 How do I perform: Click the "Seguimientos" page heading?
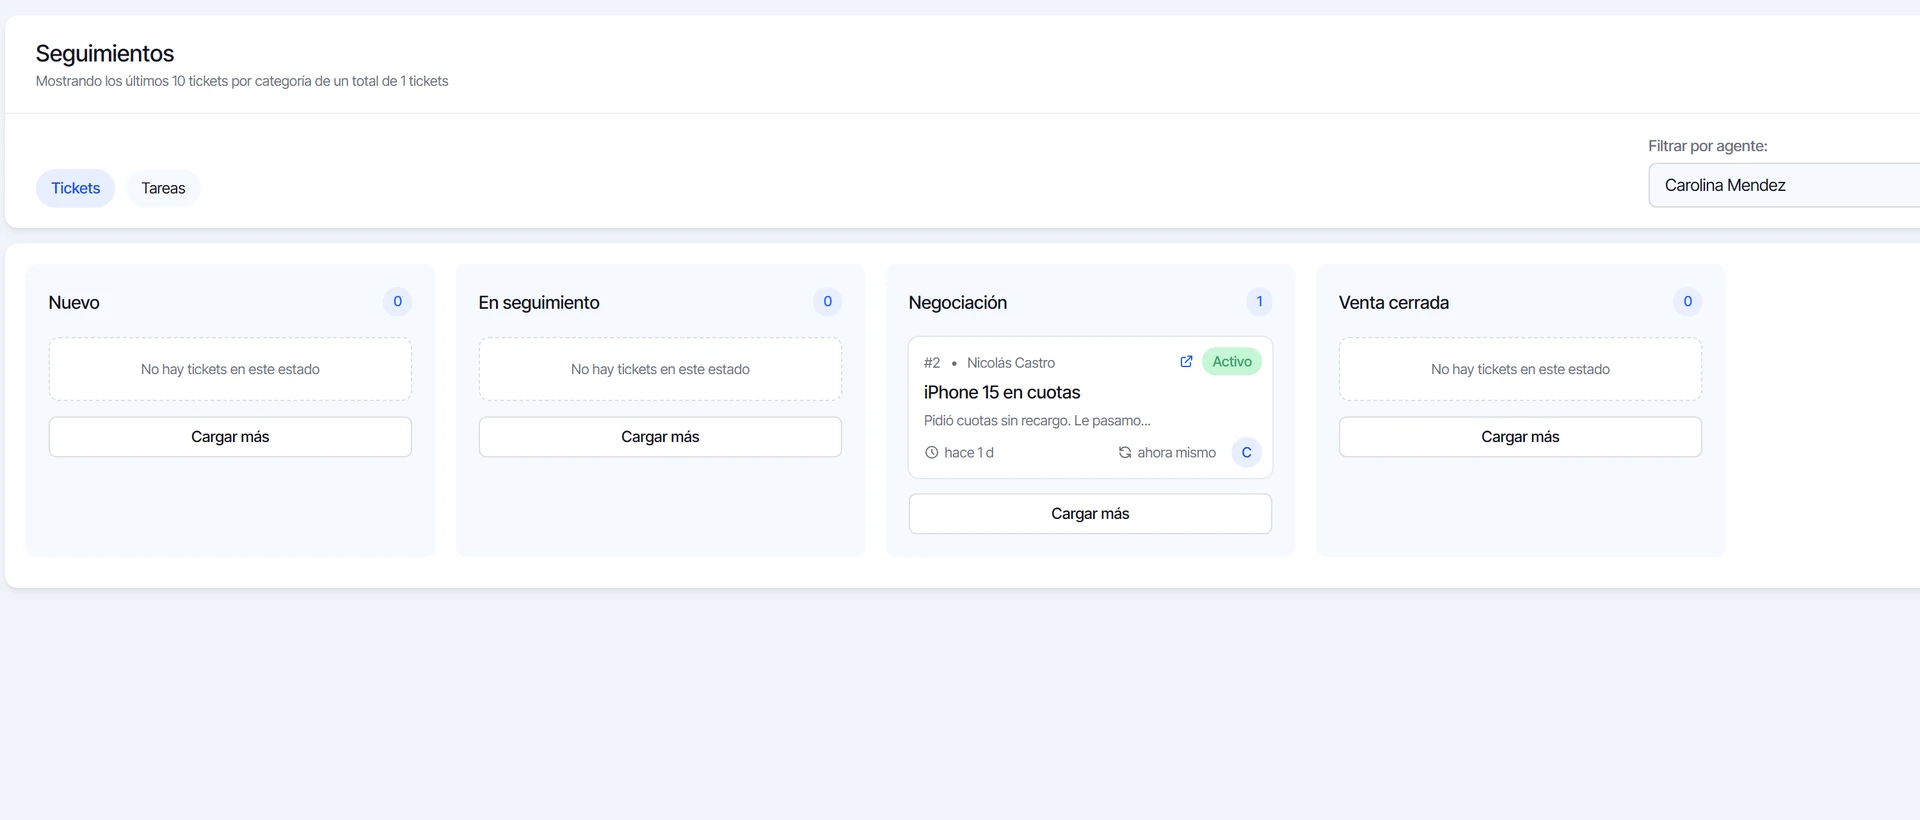point(105,54)
